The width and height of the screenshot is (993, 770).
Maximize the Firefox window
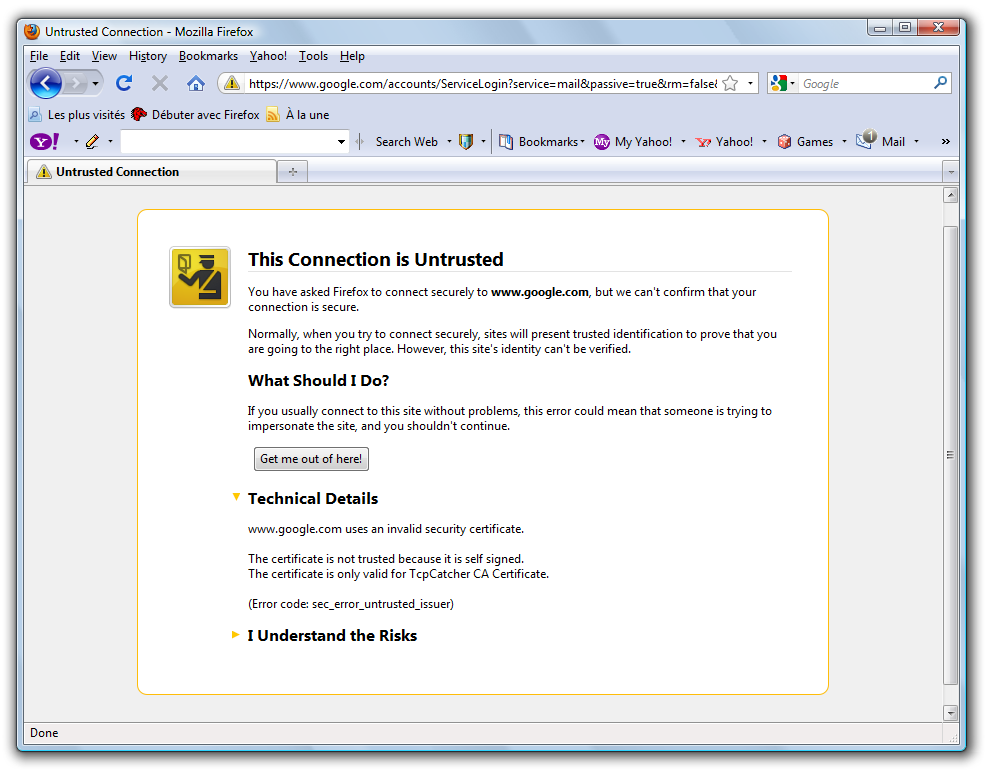905,27
